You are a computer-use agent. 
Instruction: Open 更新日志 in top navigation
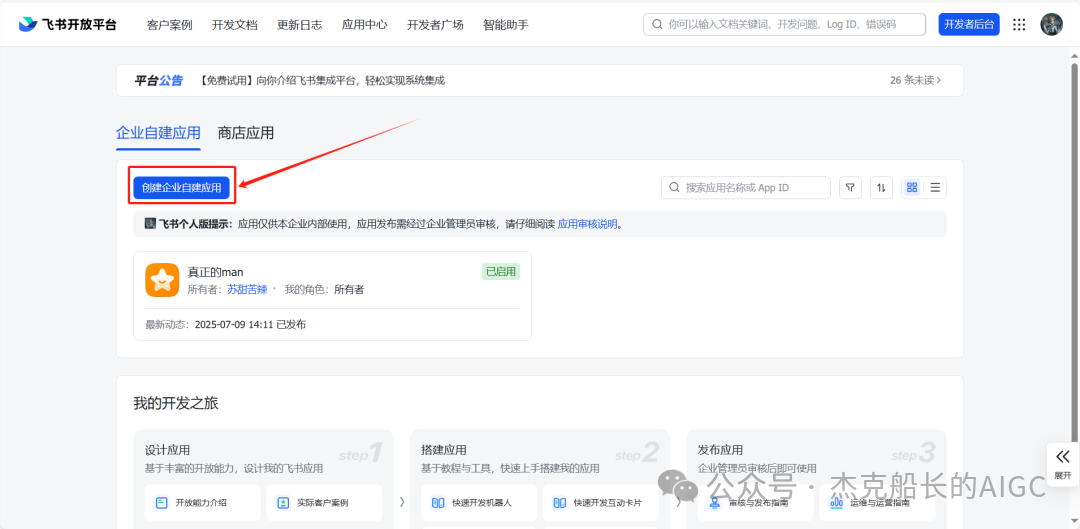pyautogui.click(x=300, y=25)
